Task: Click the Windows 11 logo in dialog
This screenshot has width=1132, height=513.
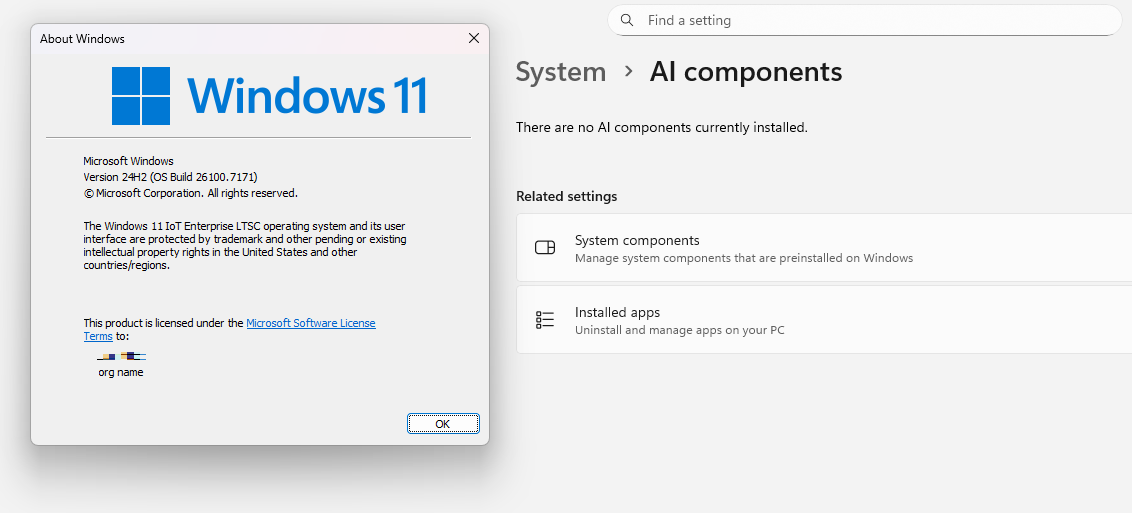Action: click(269, 96)
